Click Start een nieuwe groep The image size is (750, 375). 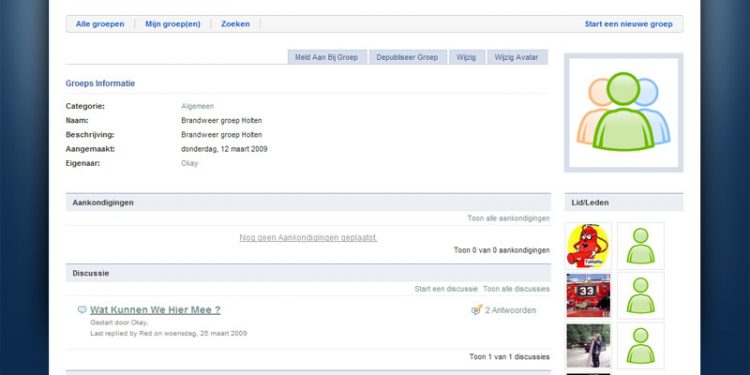[629, 24]
